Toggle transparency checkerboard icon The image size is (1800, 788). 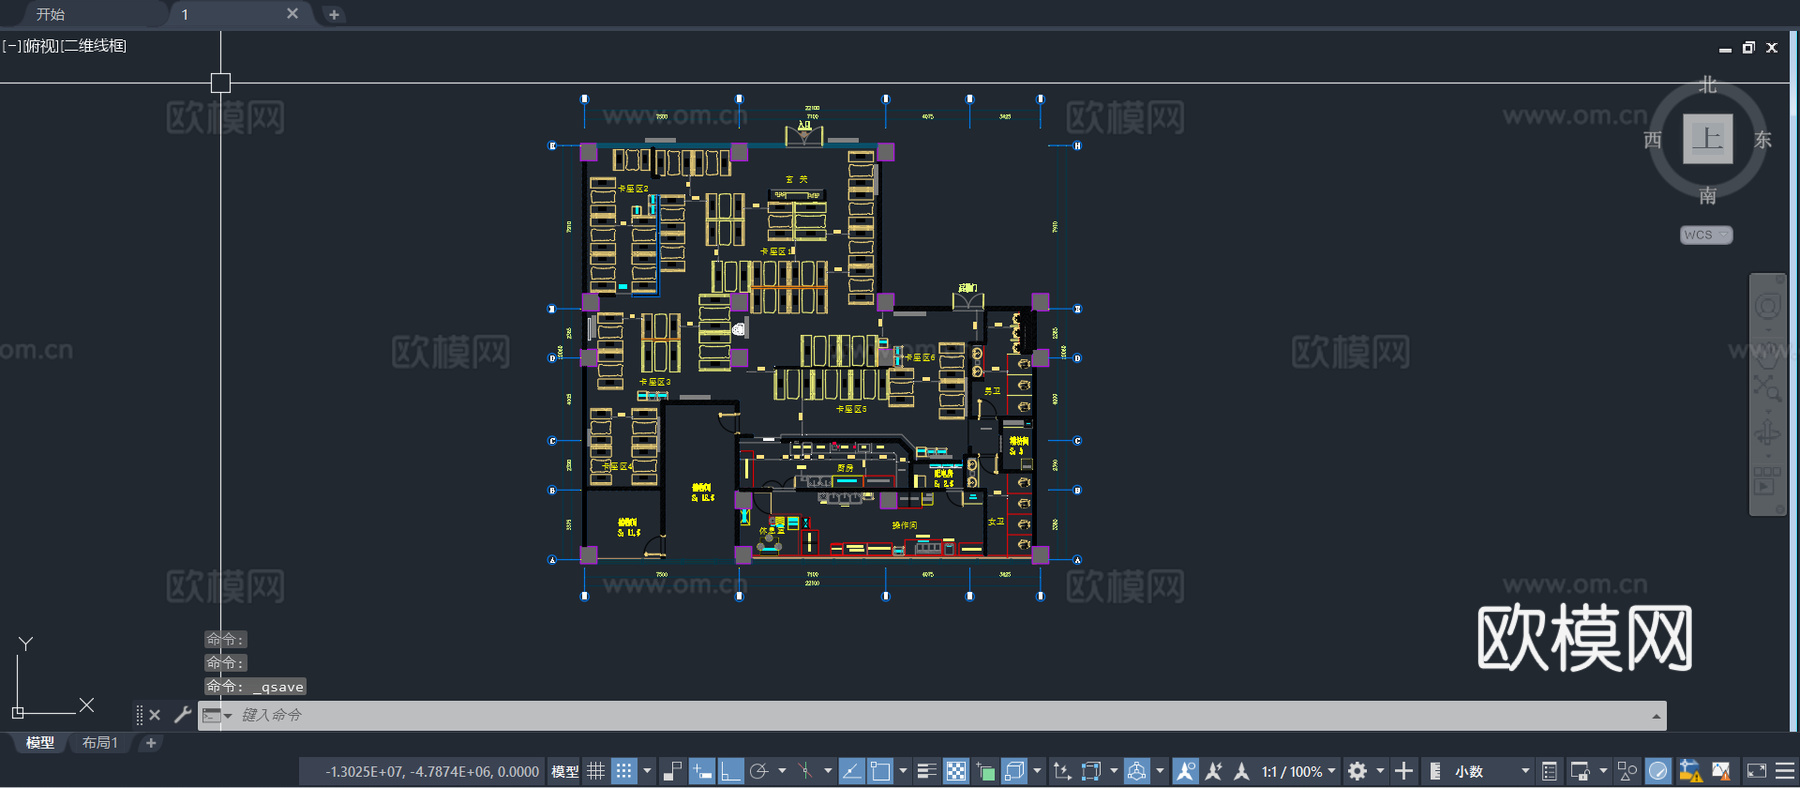click(x=956, y=771)
